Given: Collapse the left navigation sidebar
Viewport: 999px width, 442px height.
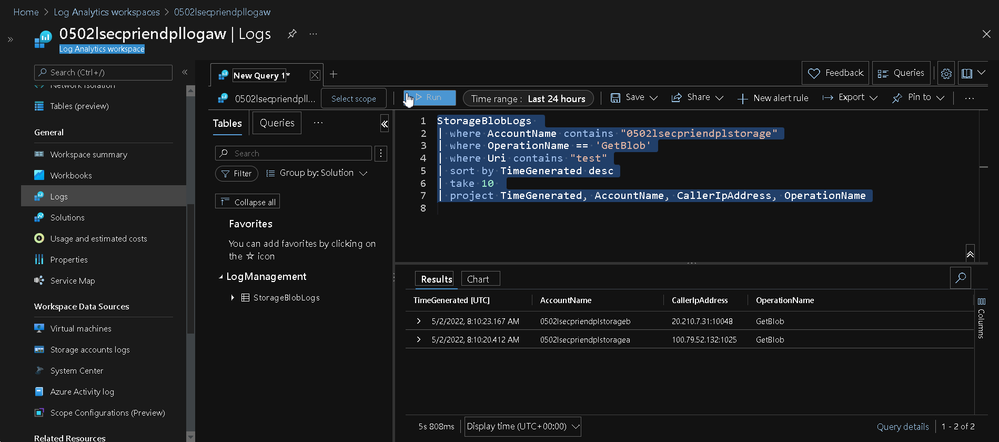Looking at the screenshot, I should (184, 73).
